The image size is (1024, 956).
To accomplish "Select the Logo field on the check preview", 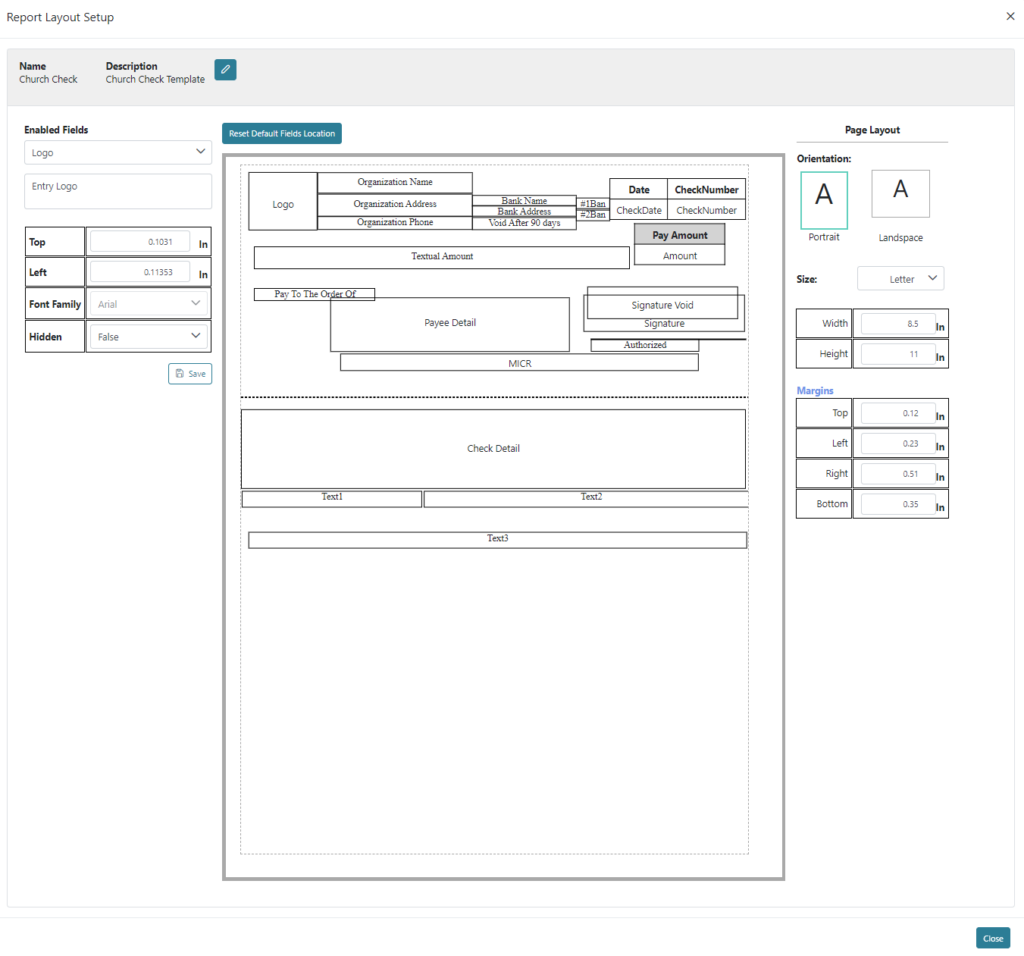I will (x=283, y=202).
